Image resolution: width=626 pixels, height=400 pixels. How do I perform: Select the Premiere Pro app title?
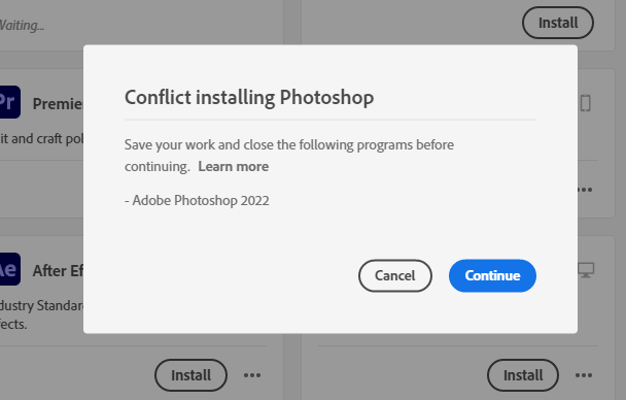[57, 103]
